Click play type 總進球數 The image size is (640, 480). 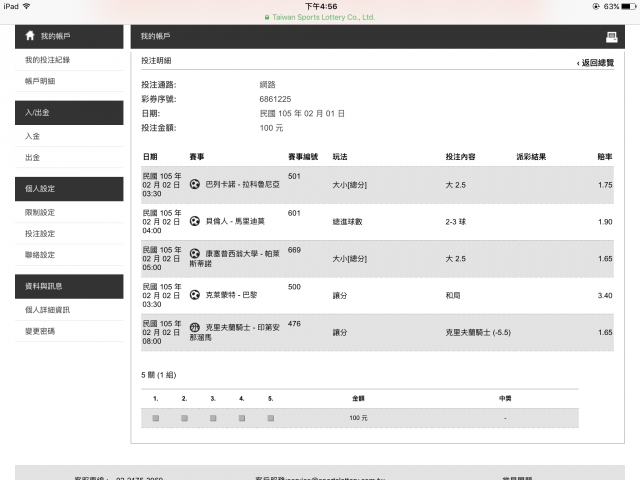click(347, 222)
